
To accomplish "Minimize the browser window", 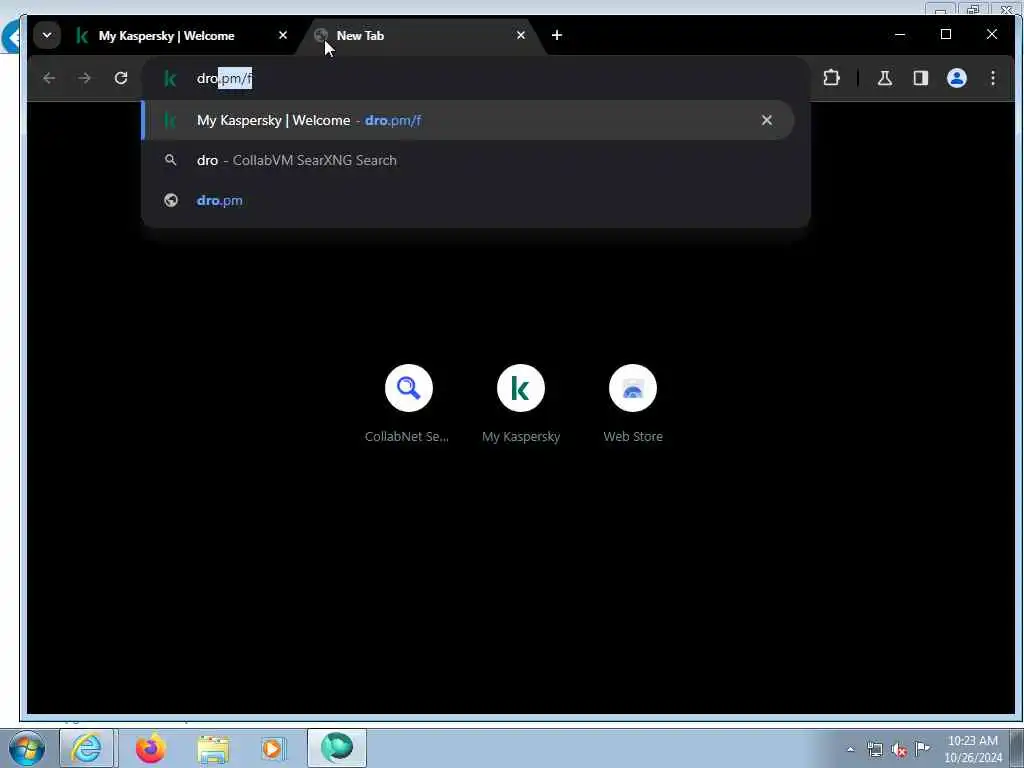I will 900,35.
